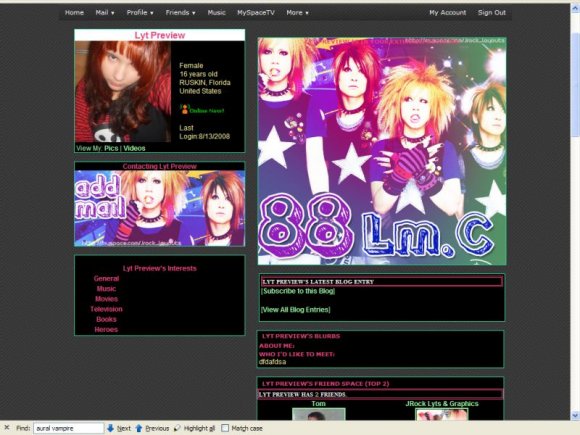This screenshot has height=435, width=580.
Task: Click 'RUSKIN, Florida' location text
Action: 205,82
